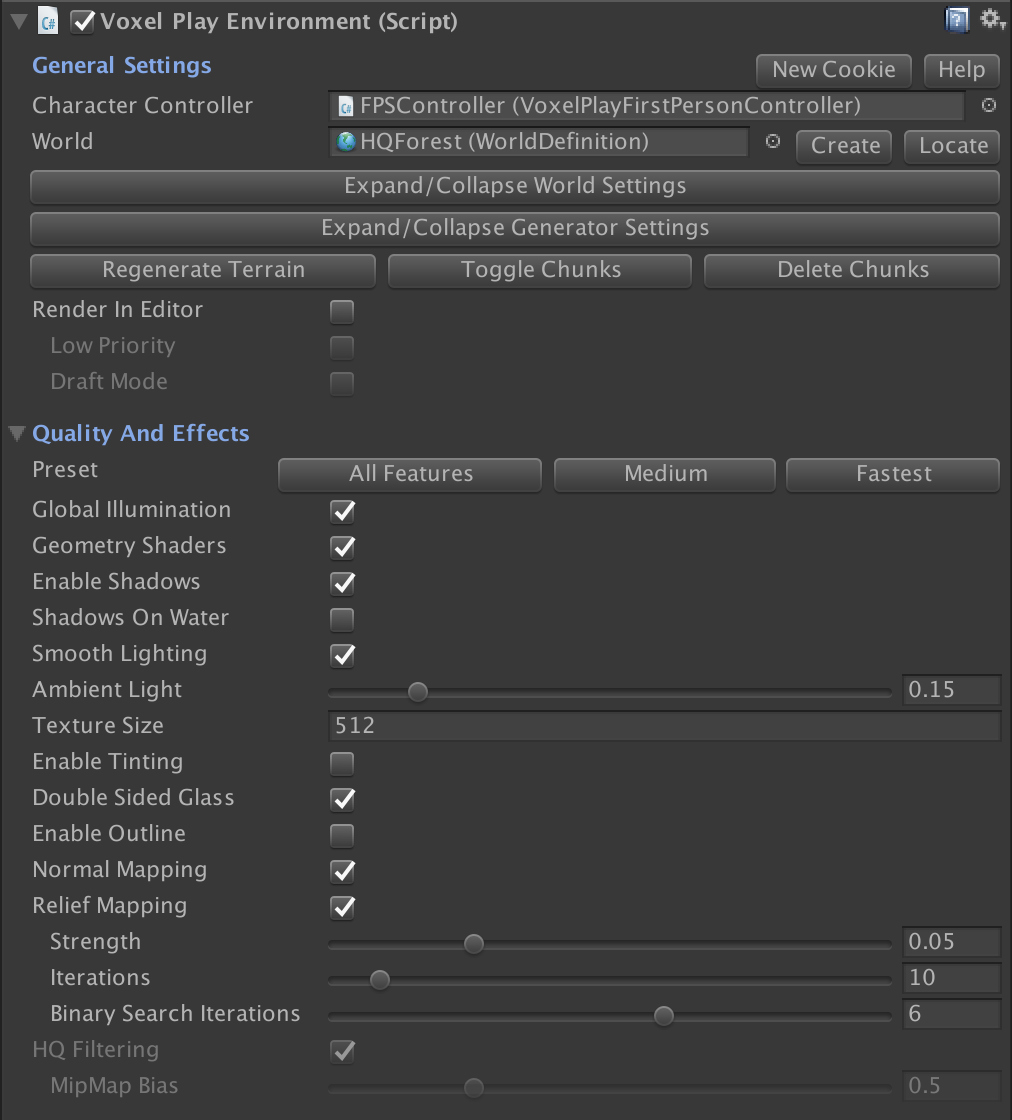Disable the Voxel Play Environment script checkbox
Viewport: 1012px width, 1120px height.
point(83,21)
